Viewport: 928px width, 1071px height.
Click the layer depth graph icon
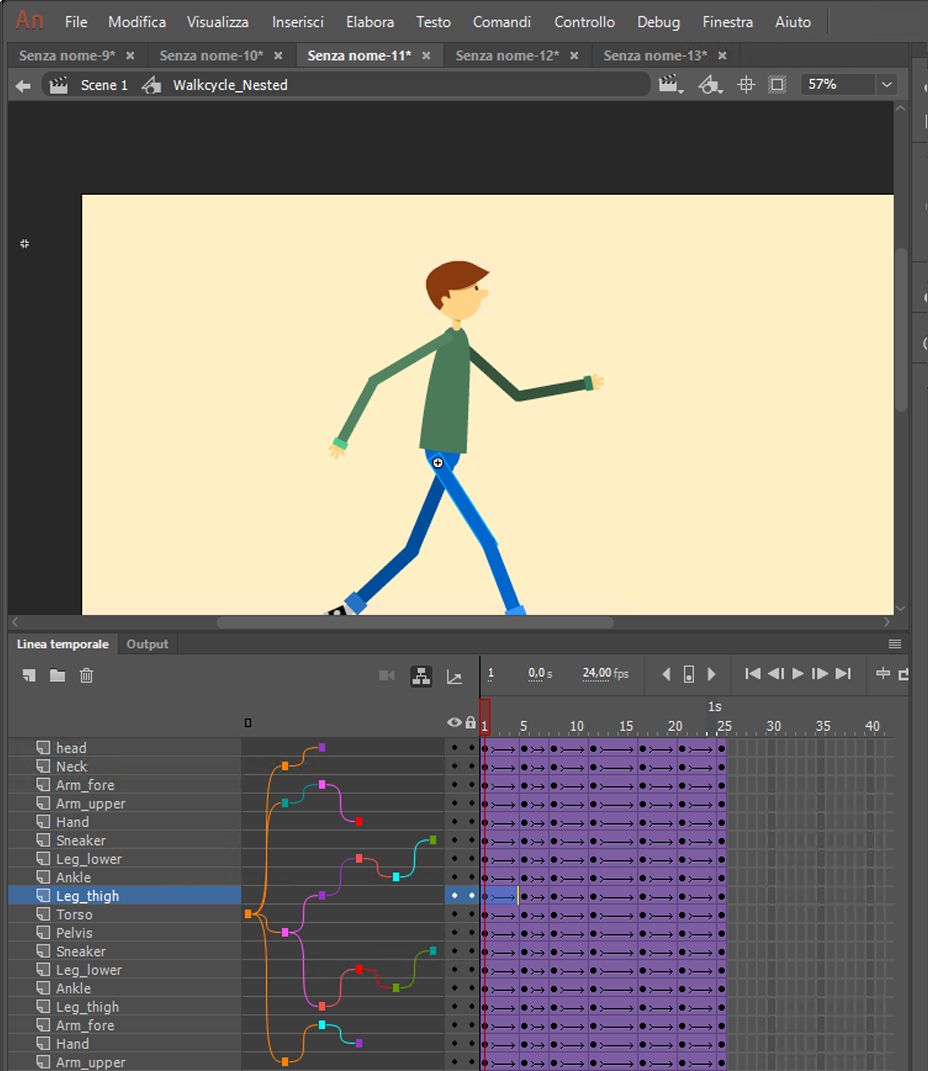tap(454, 677)
